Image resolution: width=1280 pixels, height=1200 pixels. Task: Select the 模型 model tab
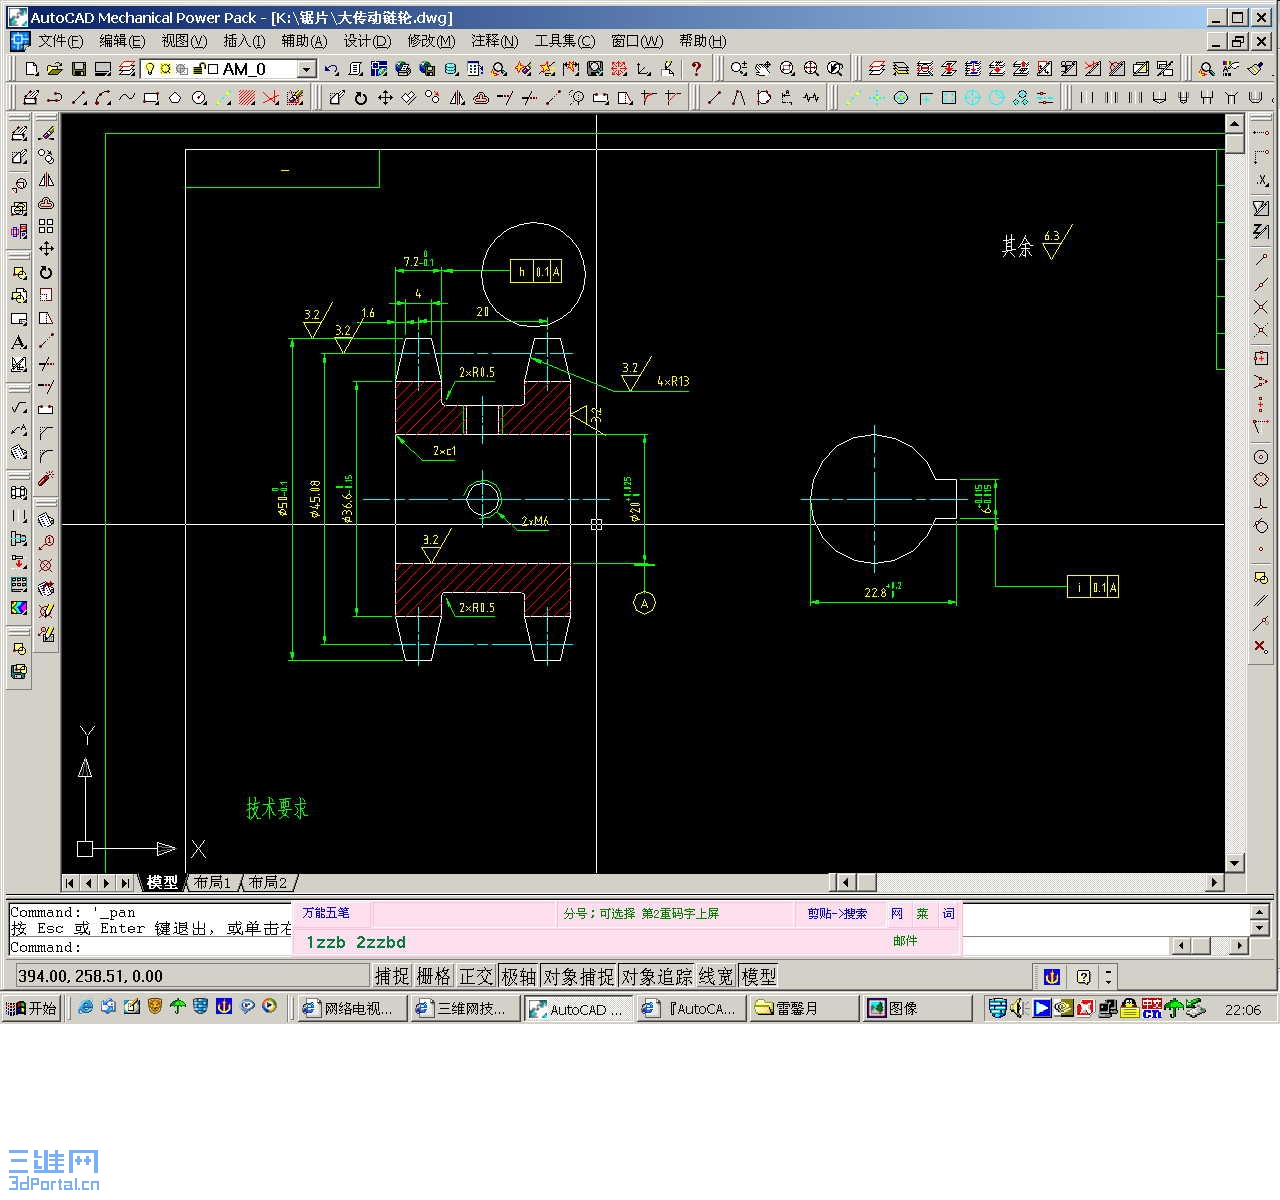[x=162, y=883]
